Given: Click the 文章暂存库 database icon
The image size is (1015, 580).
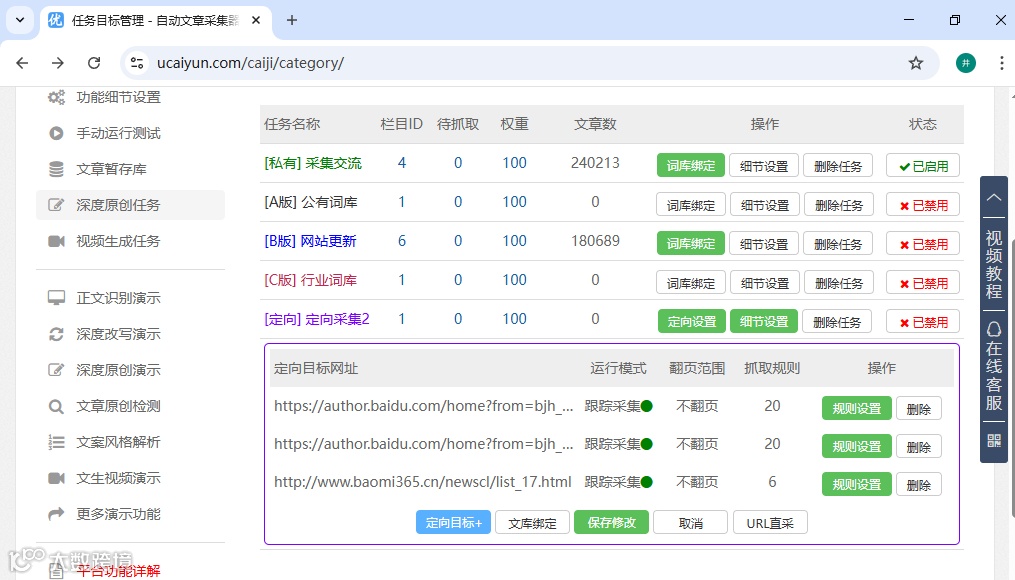Looking at the screenshot, I should [56, 170].
